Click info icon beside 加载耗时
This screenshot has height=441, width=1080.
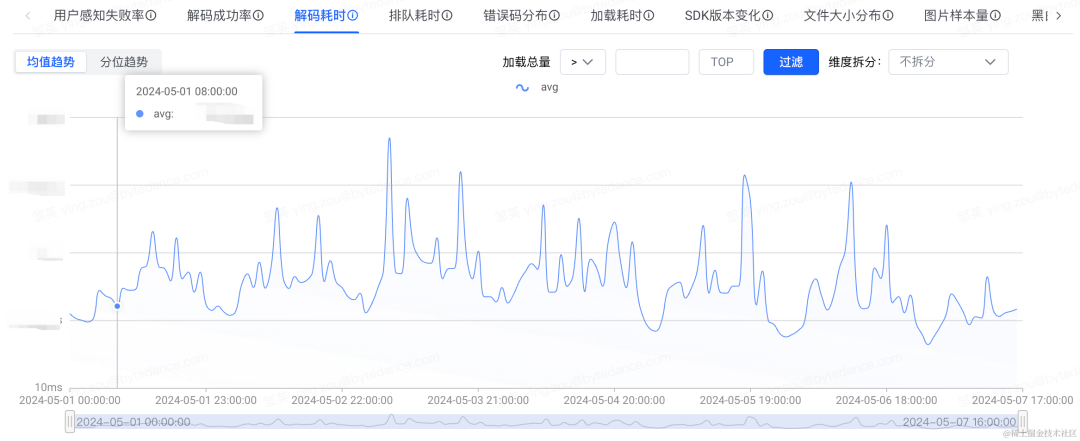(x=649, y=15)
